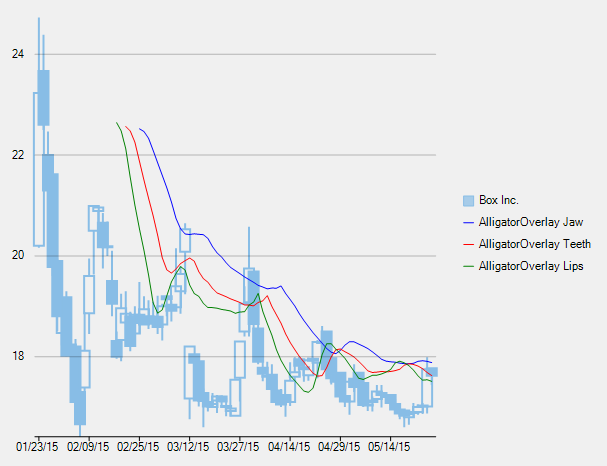607x466 pixels.
Task: Click the 03/12/15 date axis label
Action: coord(187,445)
